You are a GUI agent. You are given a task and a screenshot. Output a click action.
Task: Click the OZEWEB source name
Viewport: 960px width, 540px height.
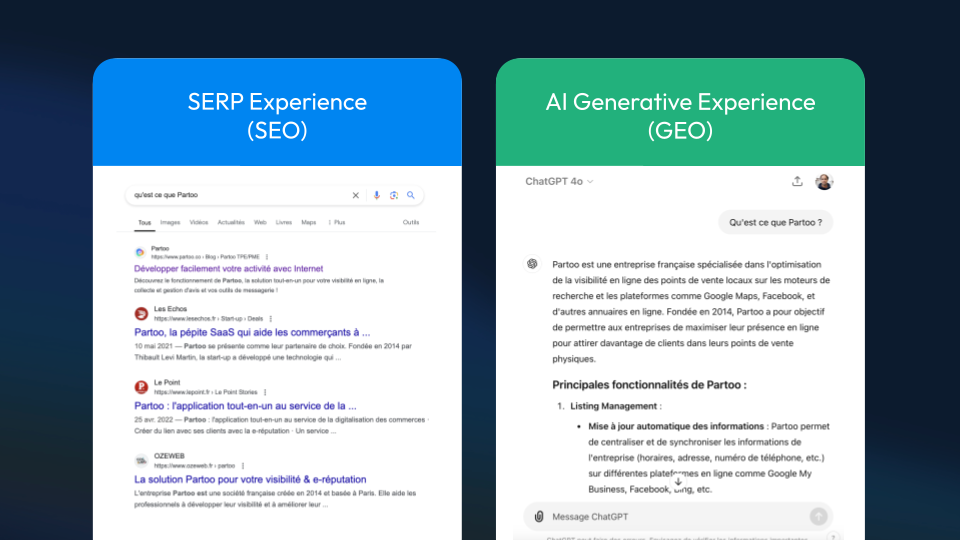click(169, 456)
